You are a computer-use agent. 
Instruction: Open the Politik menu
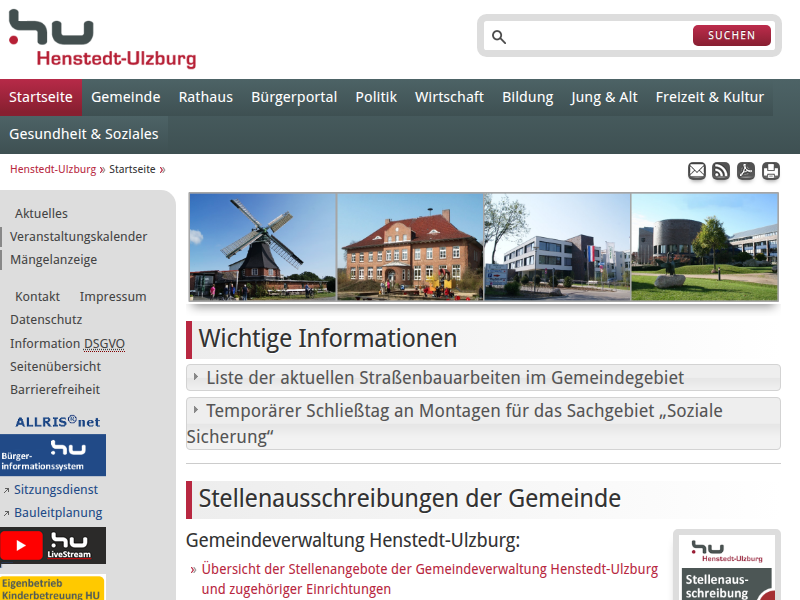click(x=376, y=97)
